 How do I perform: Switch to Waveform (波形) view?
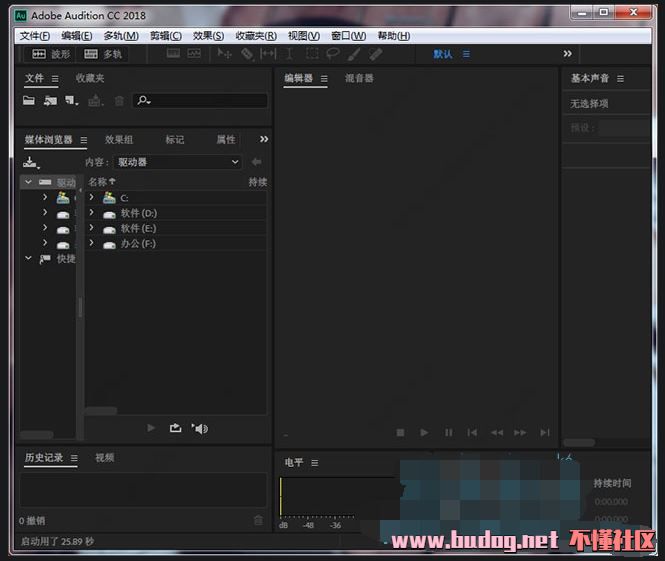point(51,54)
